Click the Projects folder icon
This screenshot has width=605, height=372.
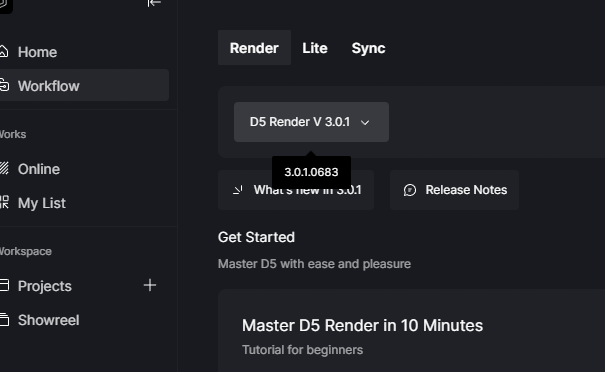(4, 285)
